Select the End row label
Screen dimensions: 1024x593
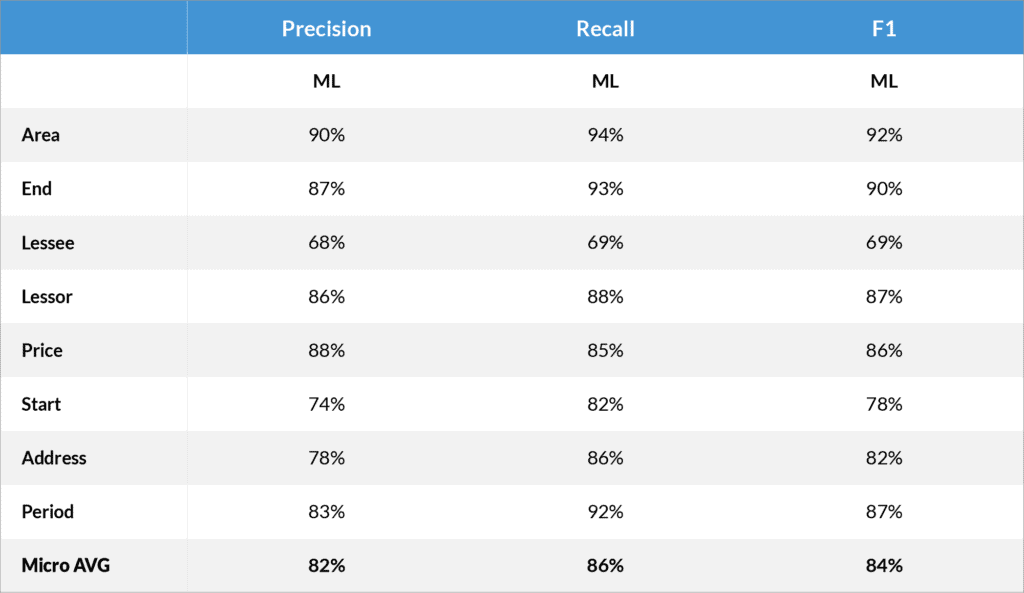[37, 189]
